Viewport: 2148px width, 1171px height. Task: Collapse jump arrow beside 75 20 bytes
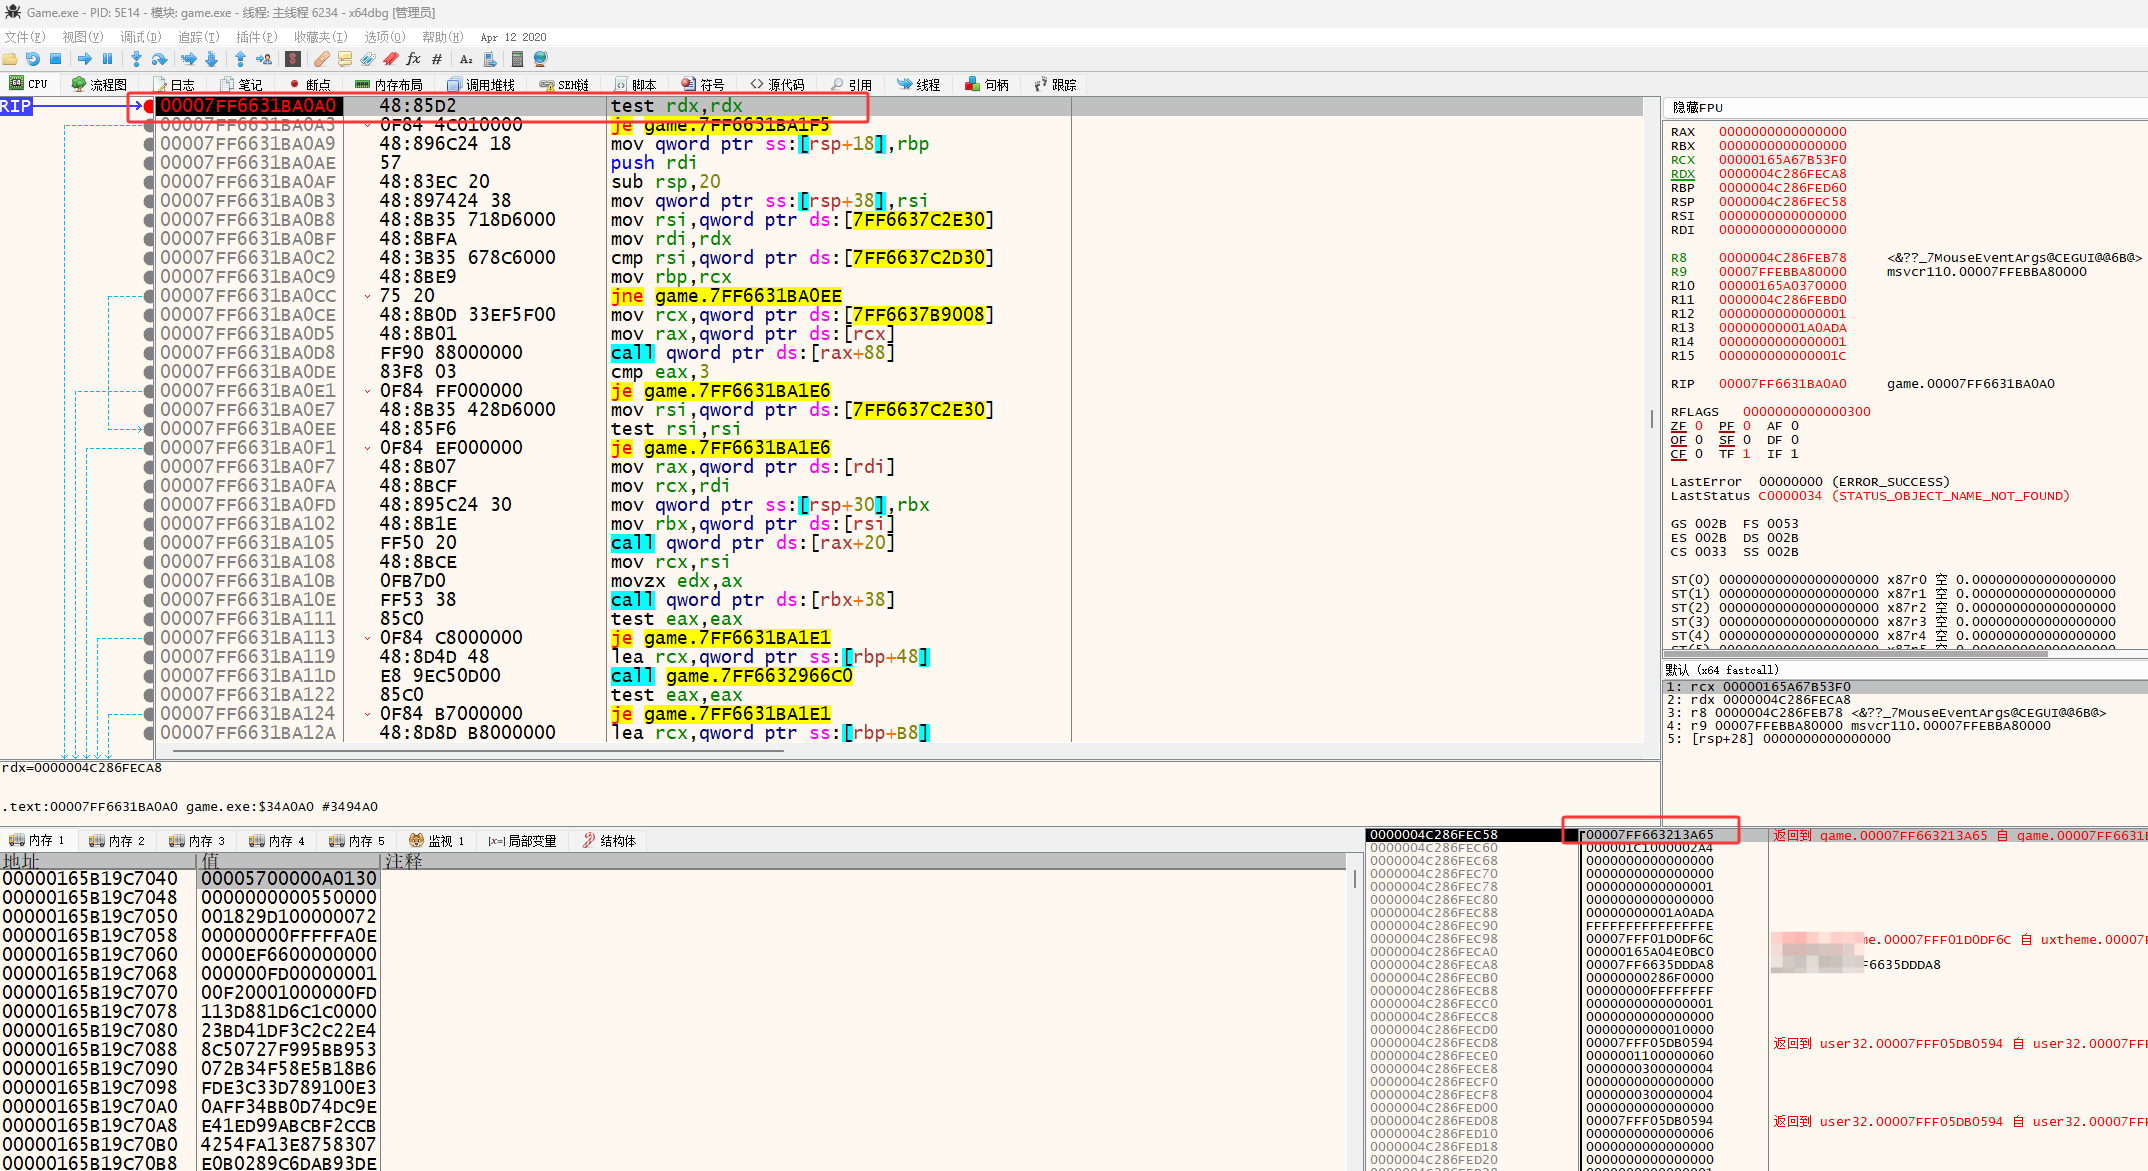click(x=368, y=296)
